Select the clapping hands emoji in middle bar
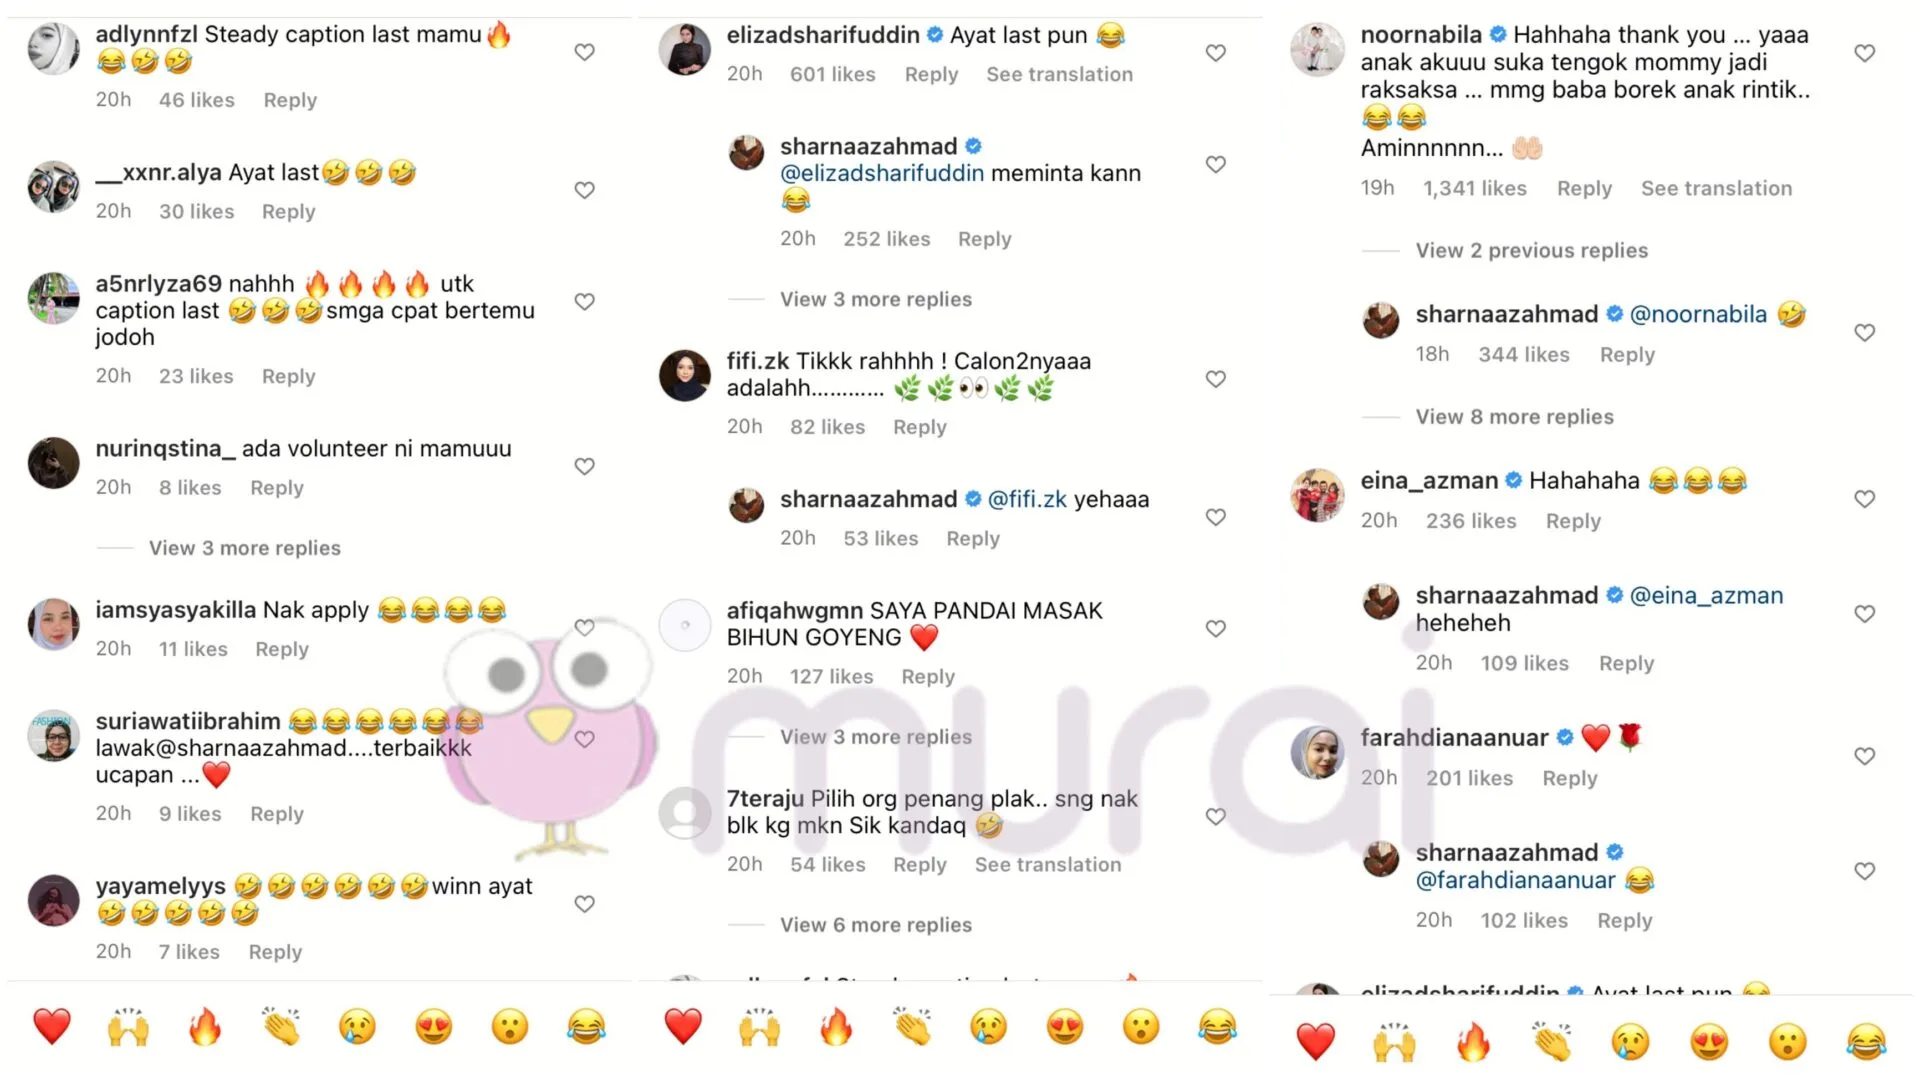The height and width of the screenshot is (1080, 1920). (912, 1027)
